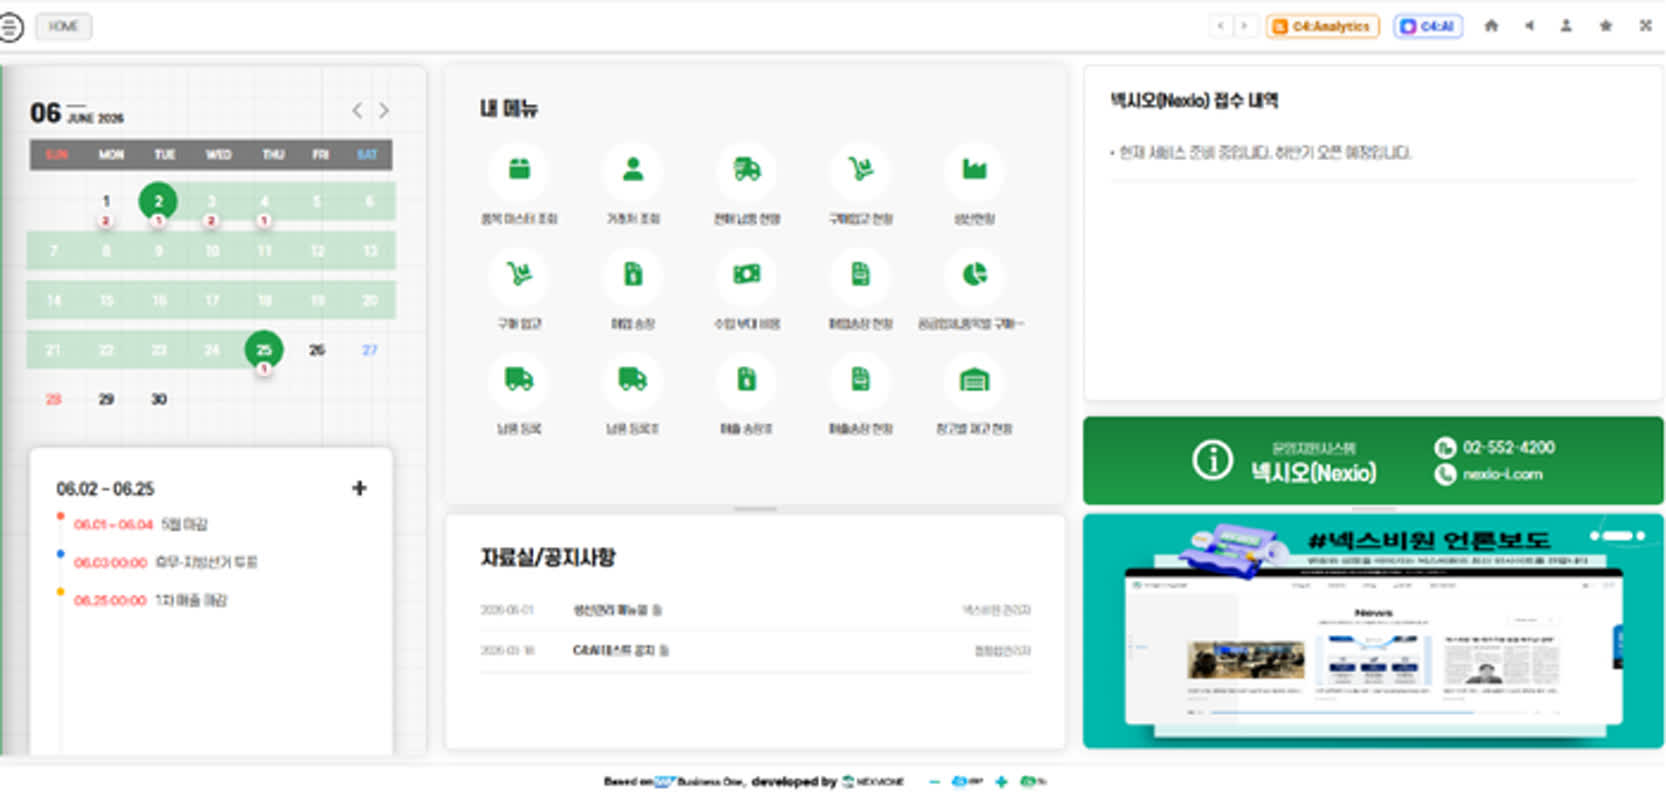The height and width of the screenshot is (800, 1666).
Task: Open the 06.01 - 06.04 schedule entry
Action: pyautogui.click(x=140, y=524)
